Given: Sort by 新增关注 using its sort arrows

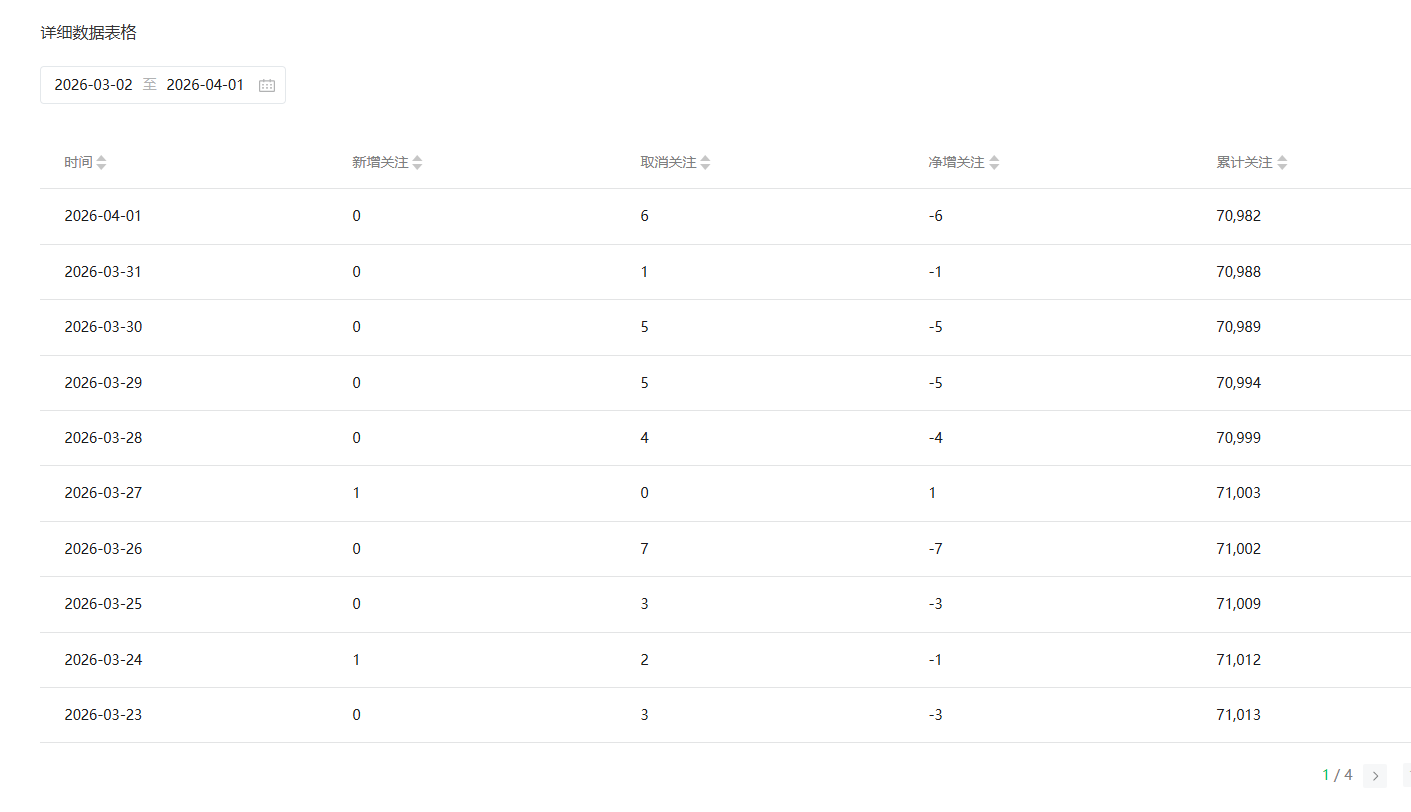Looking at the screenshot, I should 417,163.
